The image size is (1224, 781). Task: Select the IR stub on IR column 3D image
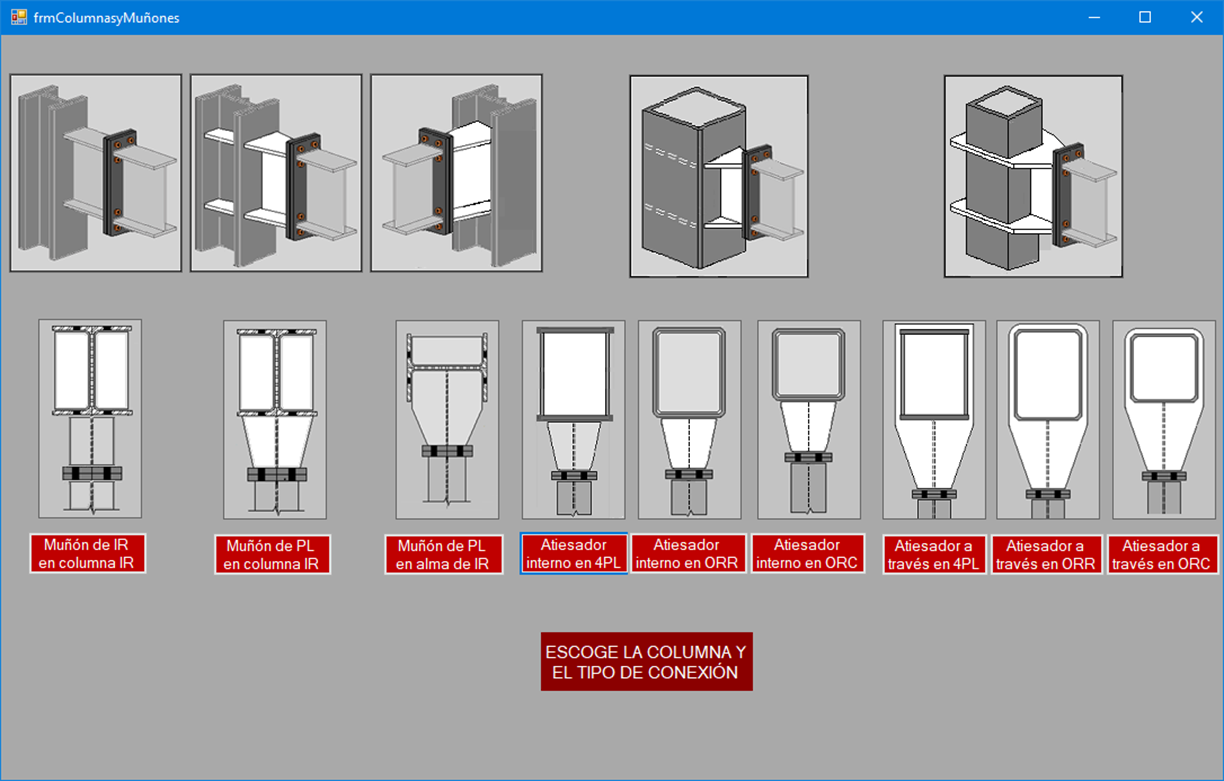pyautogui.click(x=96, y=173)
